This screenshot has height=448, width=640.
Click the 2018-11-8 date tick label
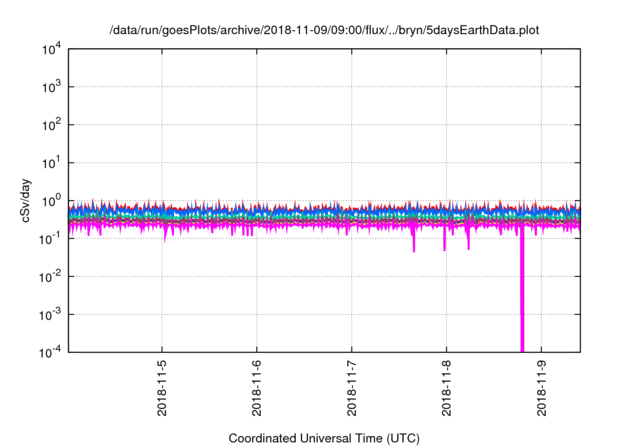[x=447, y=388]
